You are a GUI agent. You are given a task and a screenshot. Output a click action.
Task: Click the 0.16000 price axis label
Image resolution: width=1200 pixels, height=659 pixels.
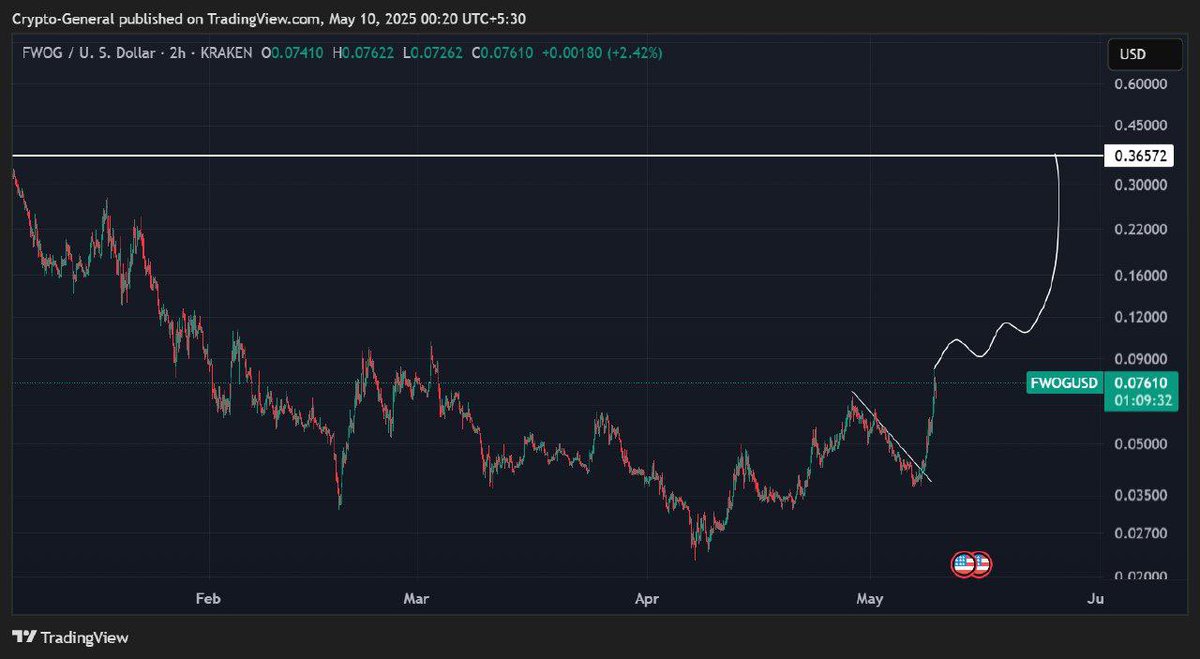coord(1139,276)
